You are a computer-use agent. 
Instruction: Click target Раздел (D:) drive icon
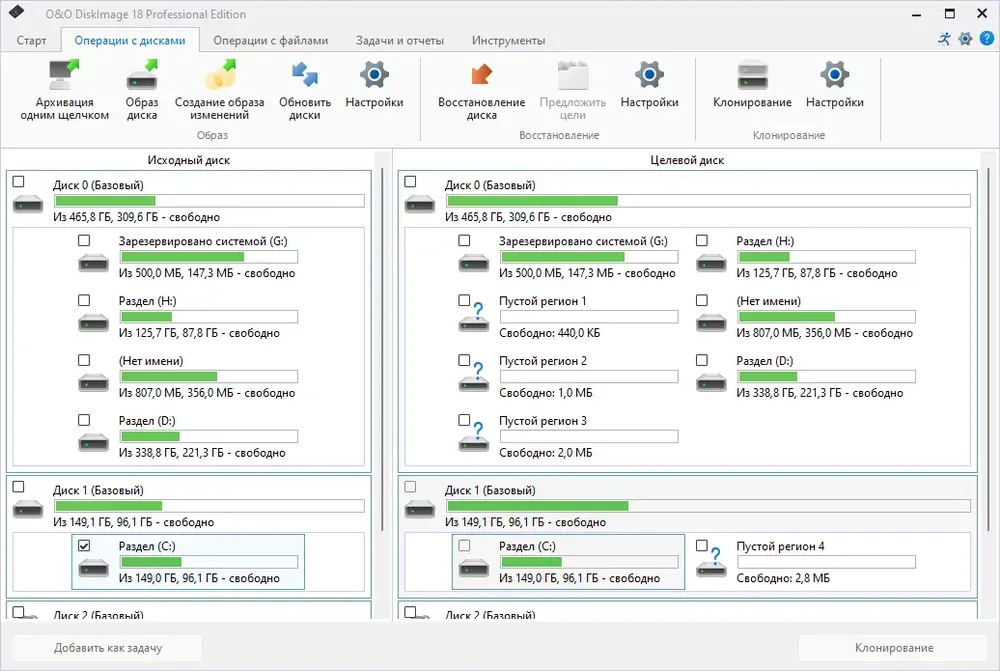click(711, 382)
